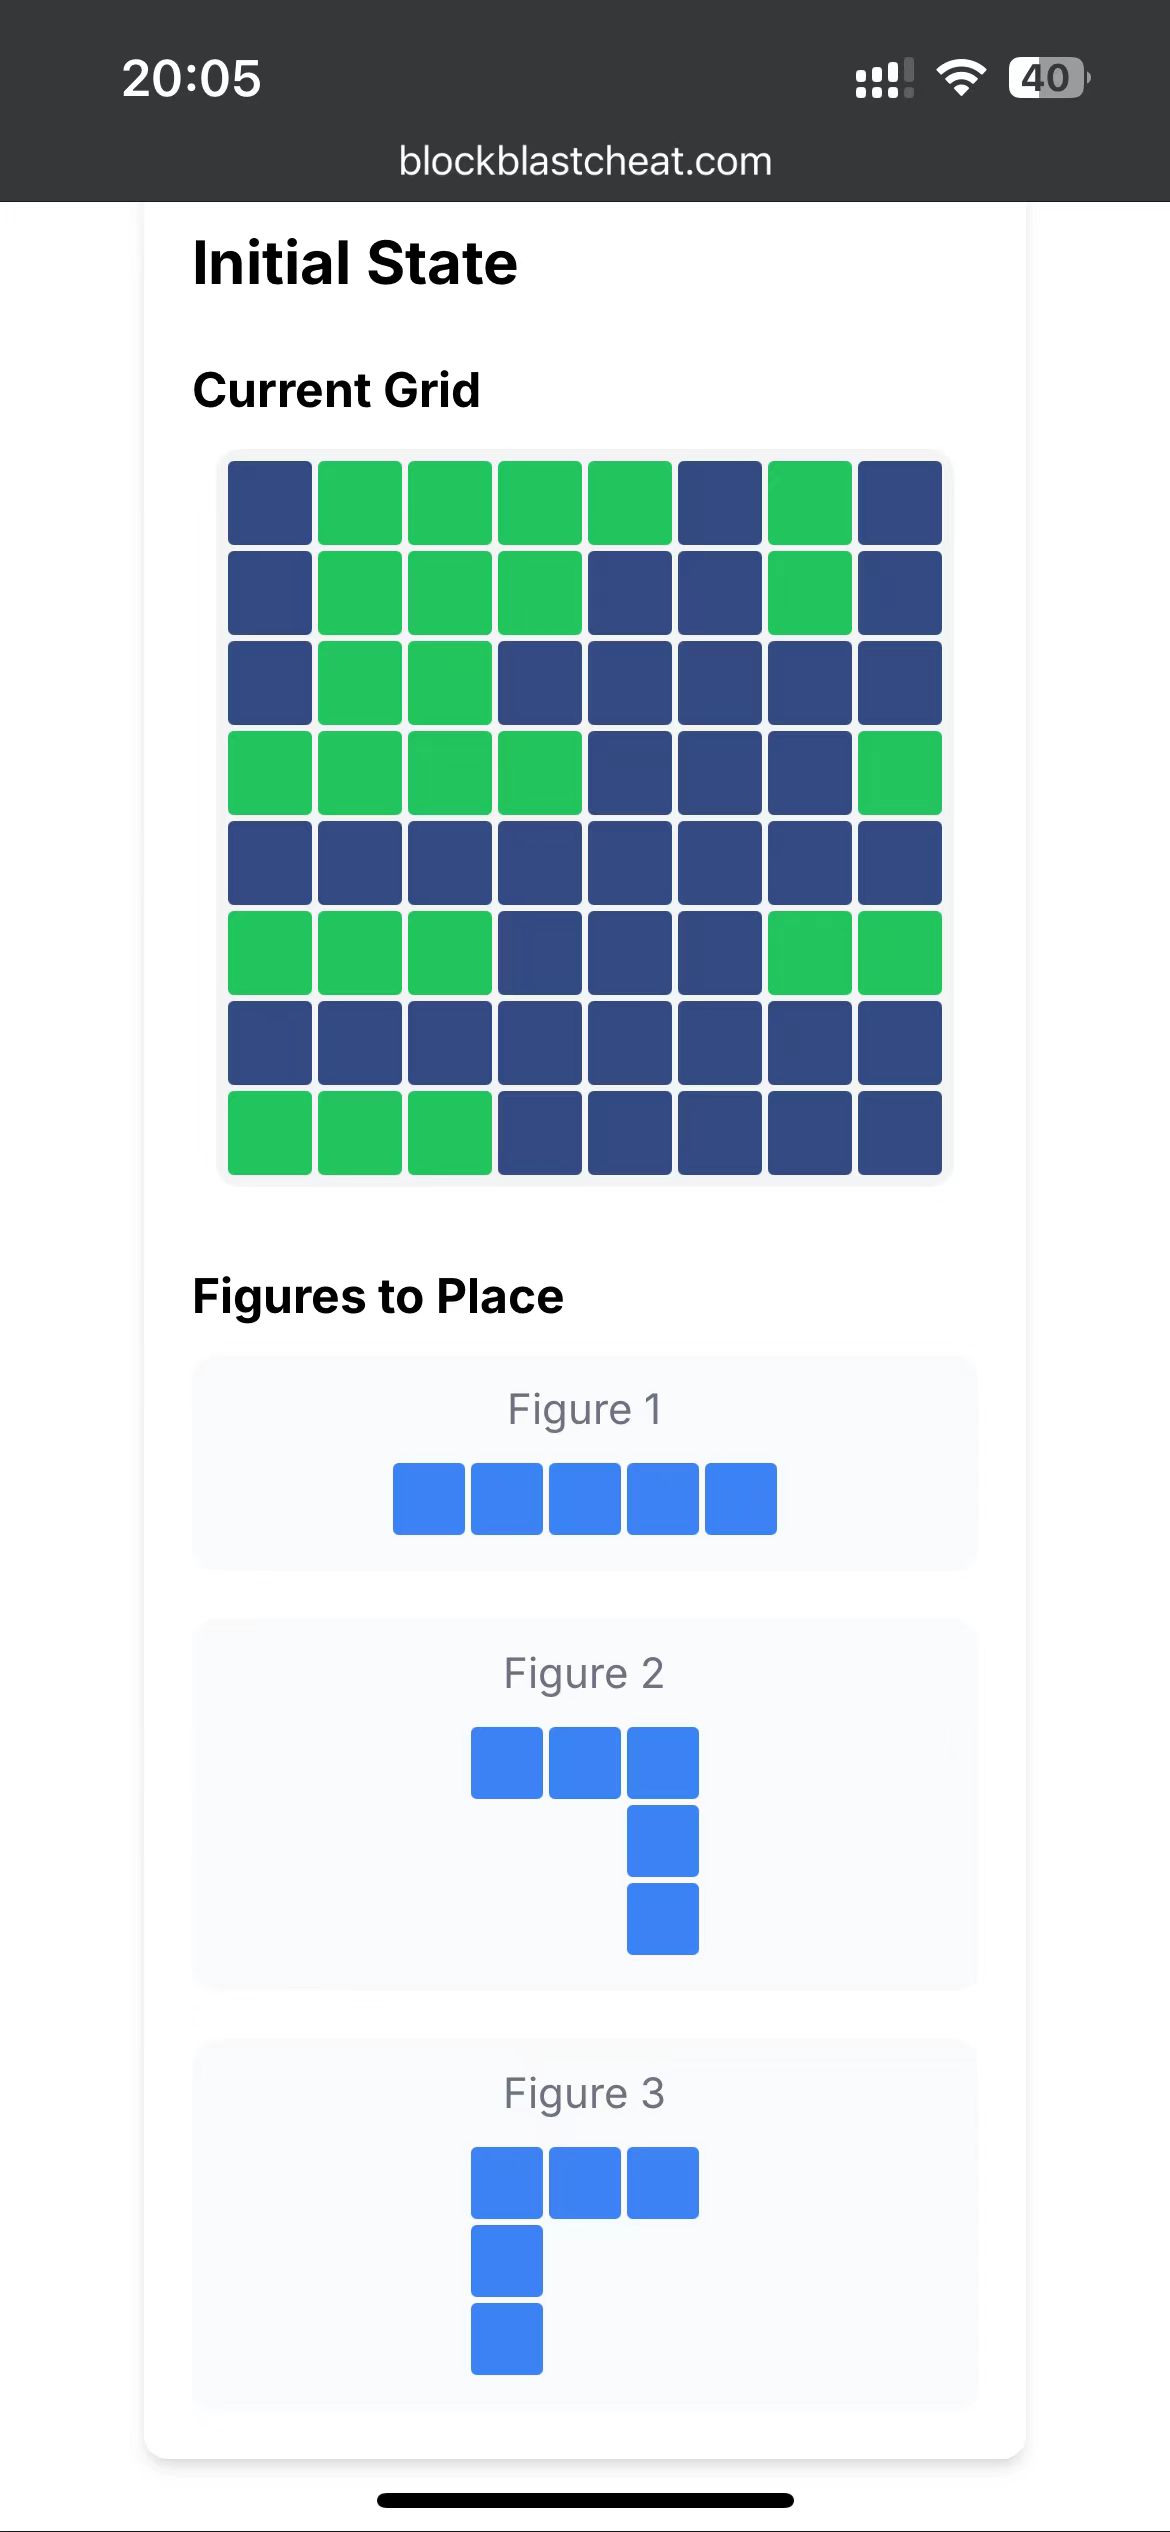Click the "Figure 2" label
Image resolution: width=1170 pixels, height=2532 pixels.
(x=585, y=1673)
